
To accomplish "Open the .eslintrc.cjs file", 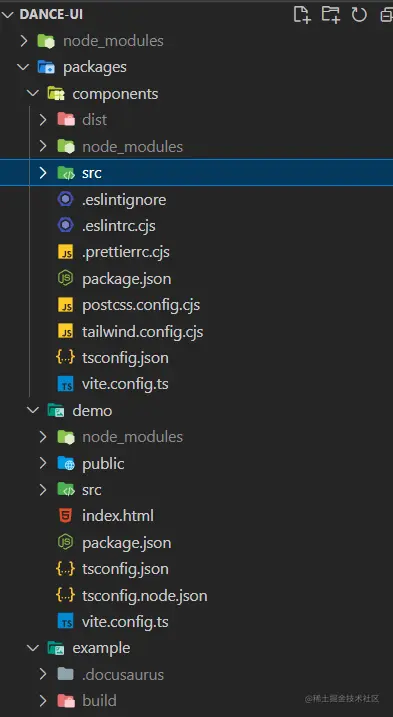I will point(119,226).
